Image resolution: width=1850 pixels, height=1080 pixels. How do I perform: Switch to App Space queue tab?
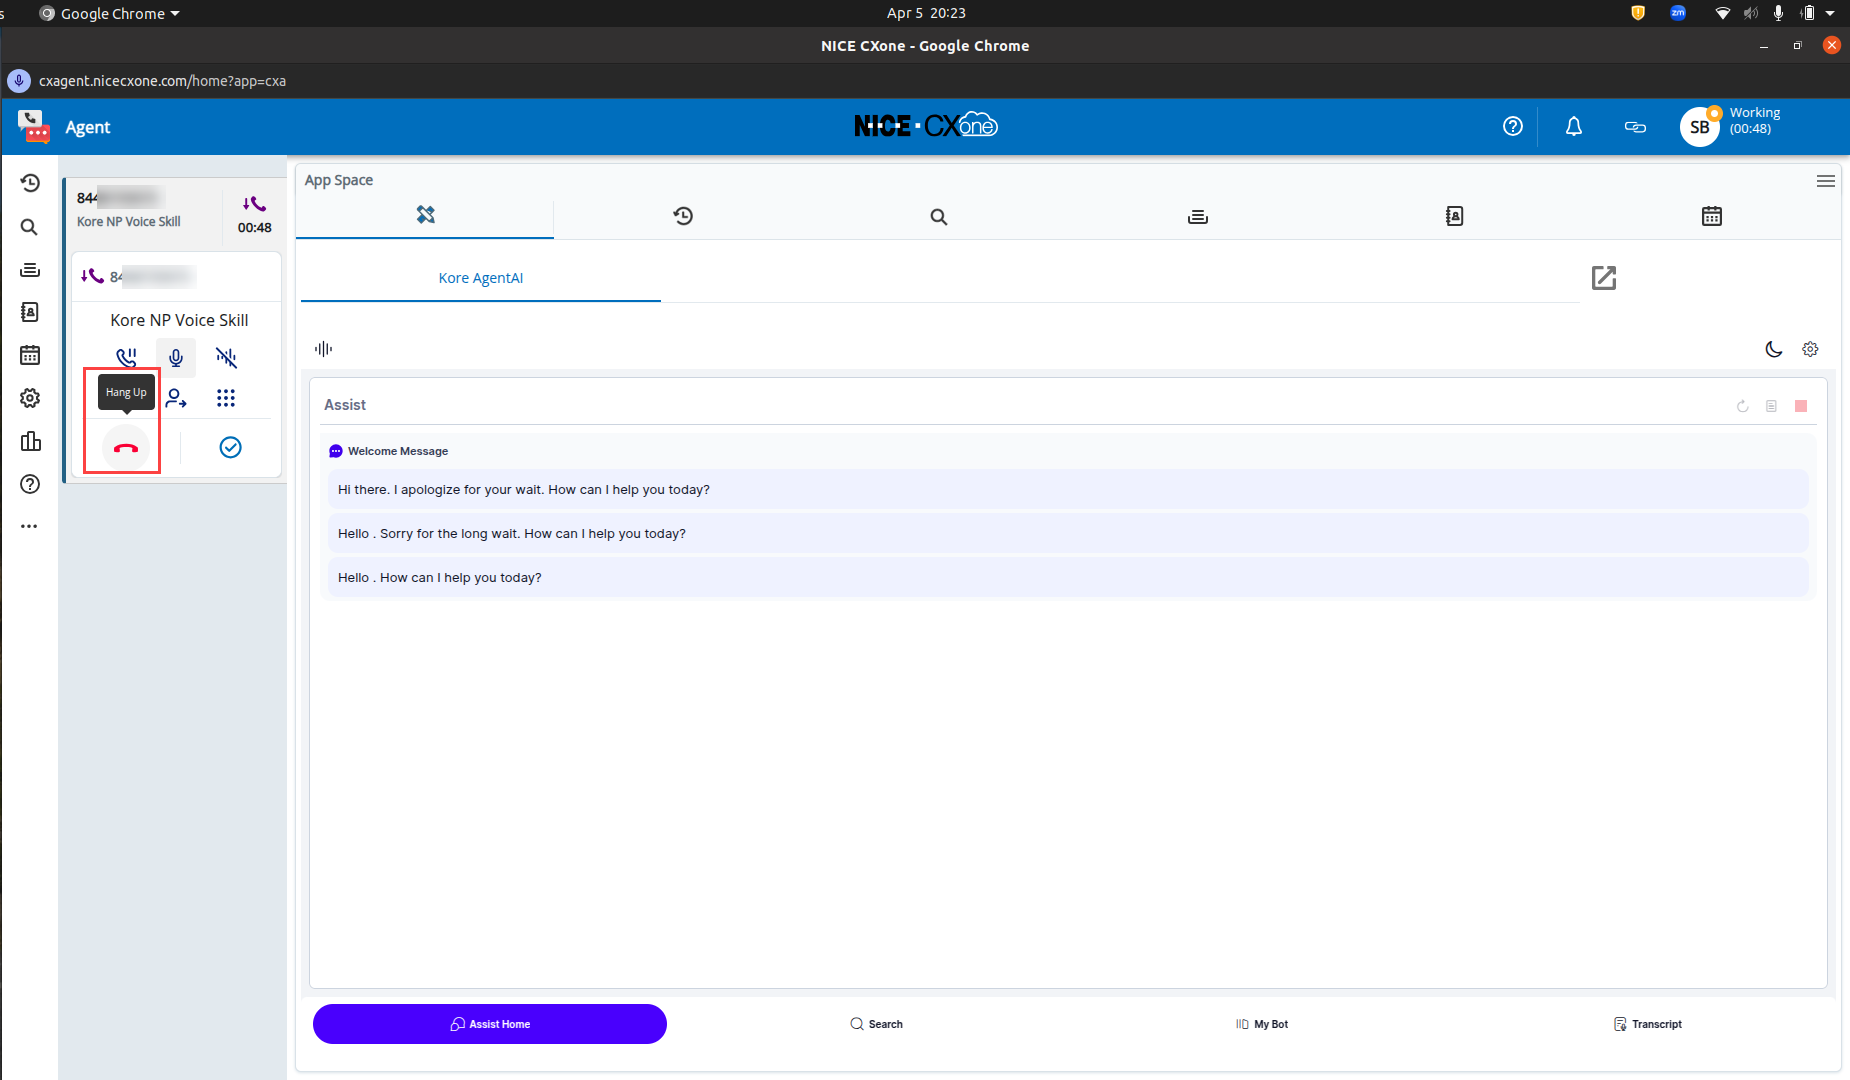[x=1198, y=217]
